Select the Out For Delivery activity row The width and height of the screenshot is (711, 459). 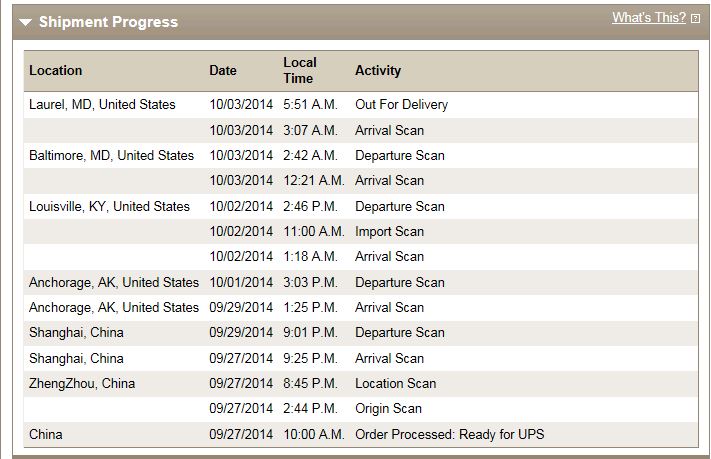[401, 105]
